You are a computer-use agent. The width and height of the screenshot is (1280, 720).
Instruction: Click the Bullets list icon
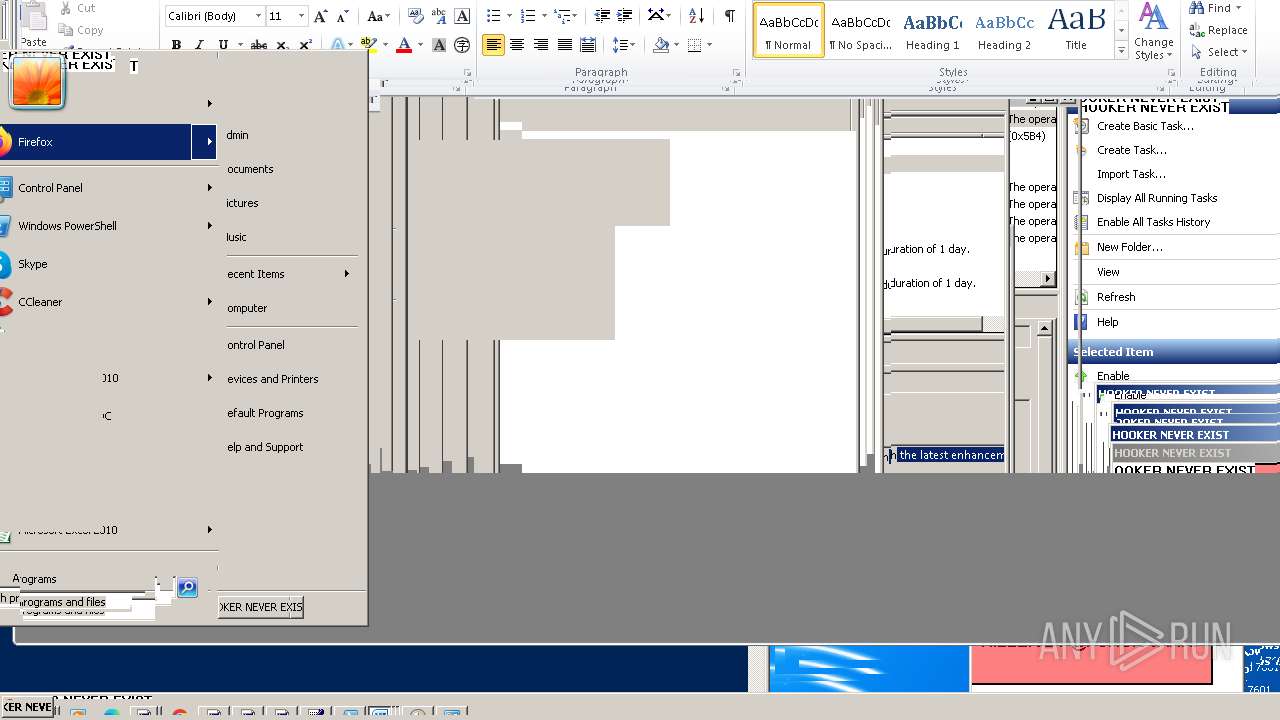tap(493, 16)
